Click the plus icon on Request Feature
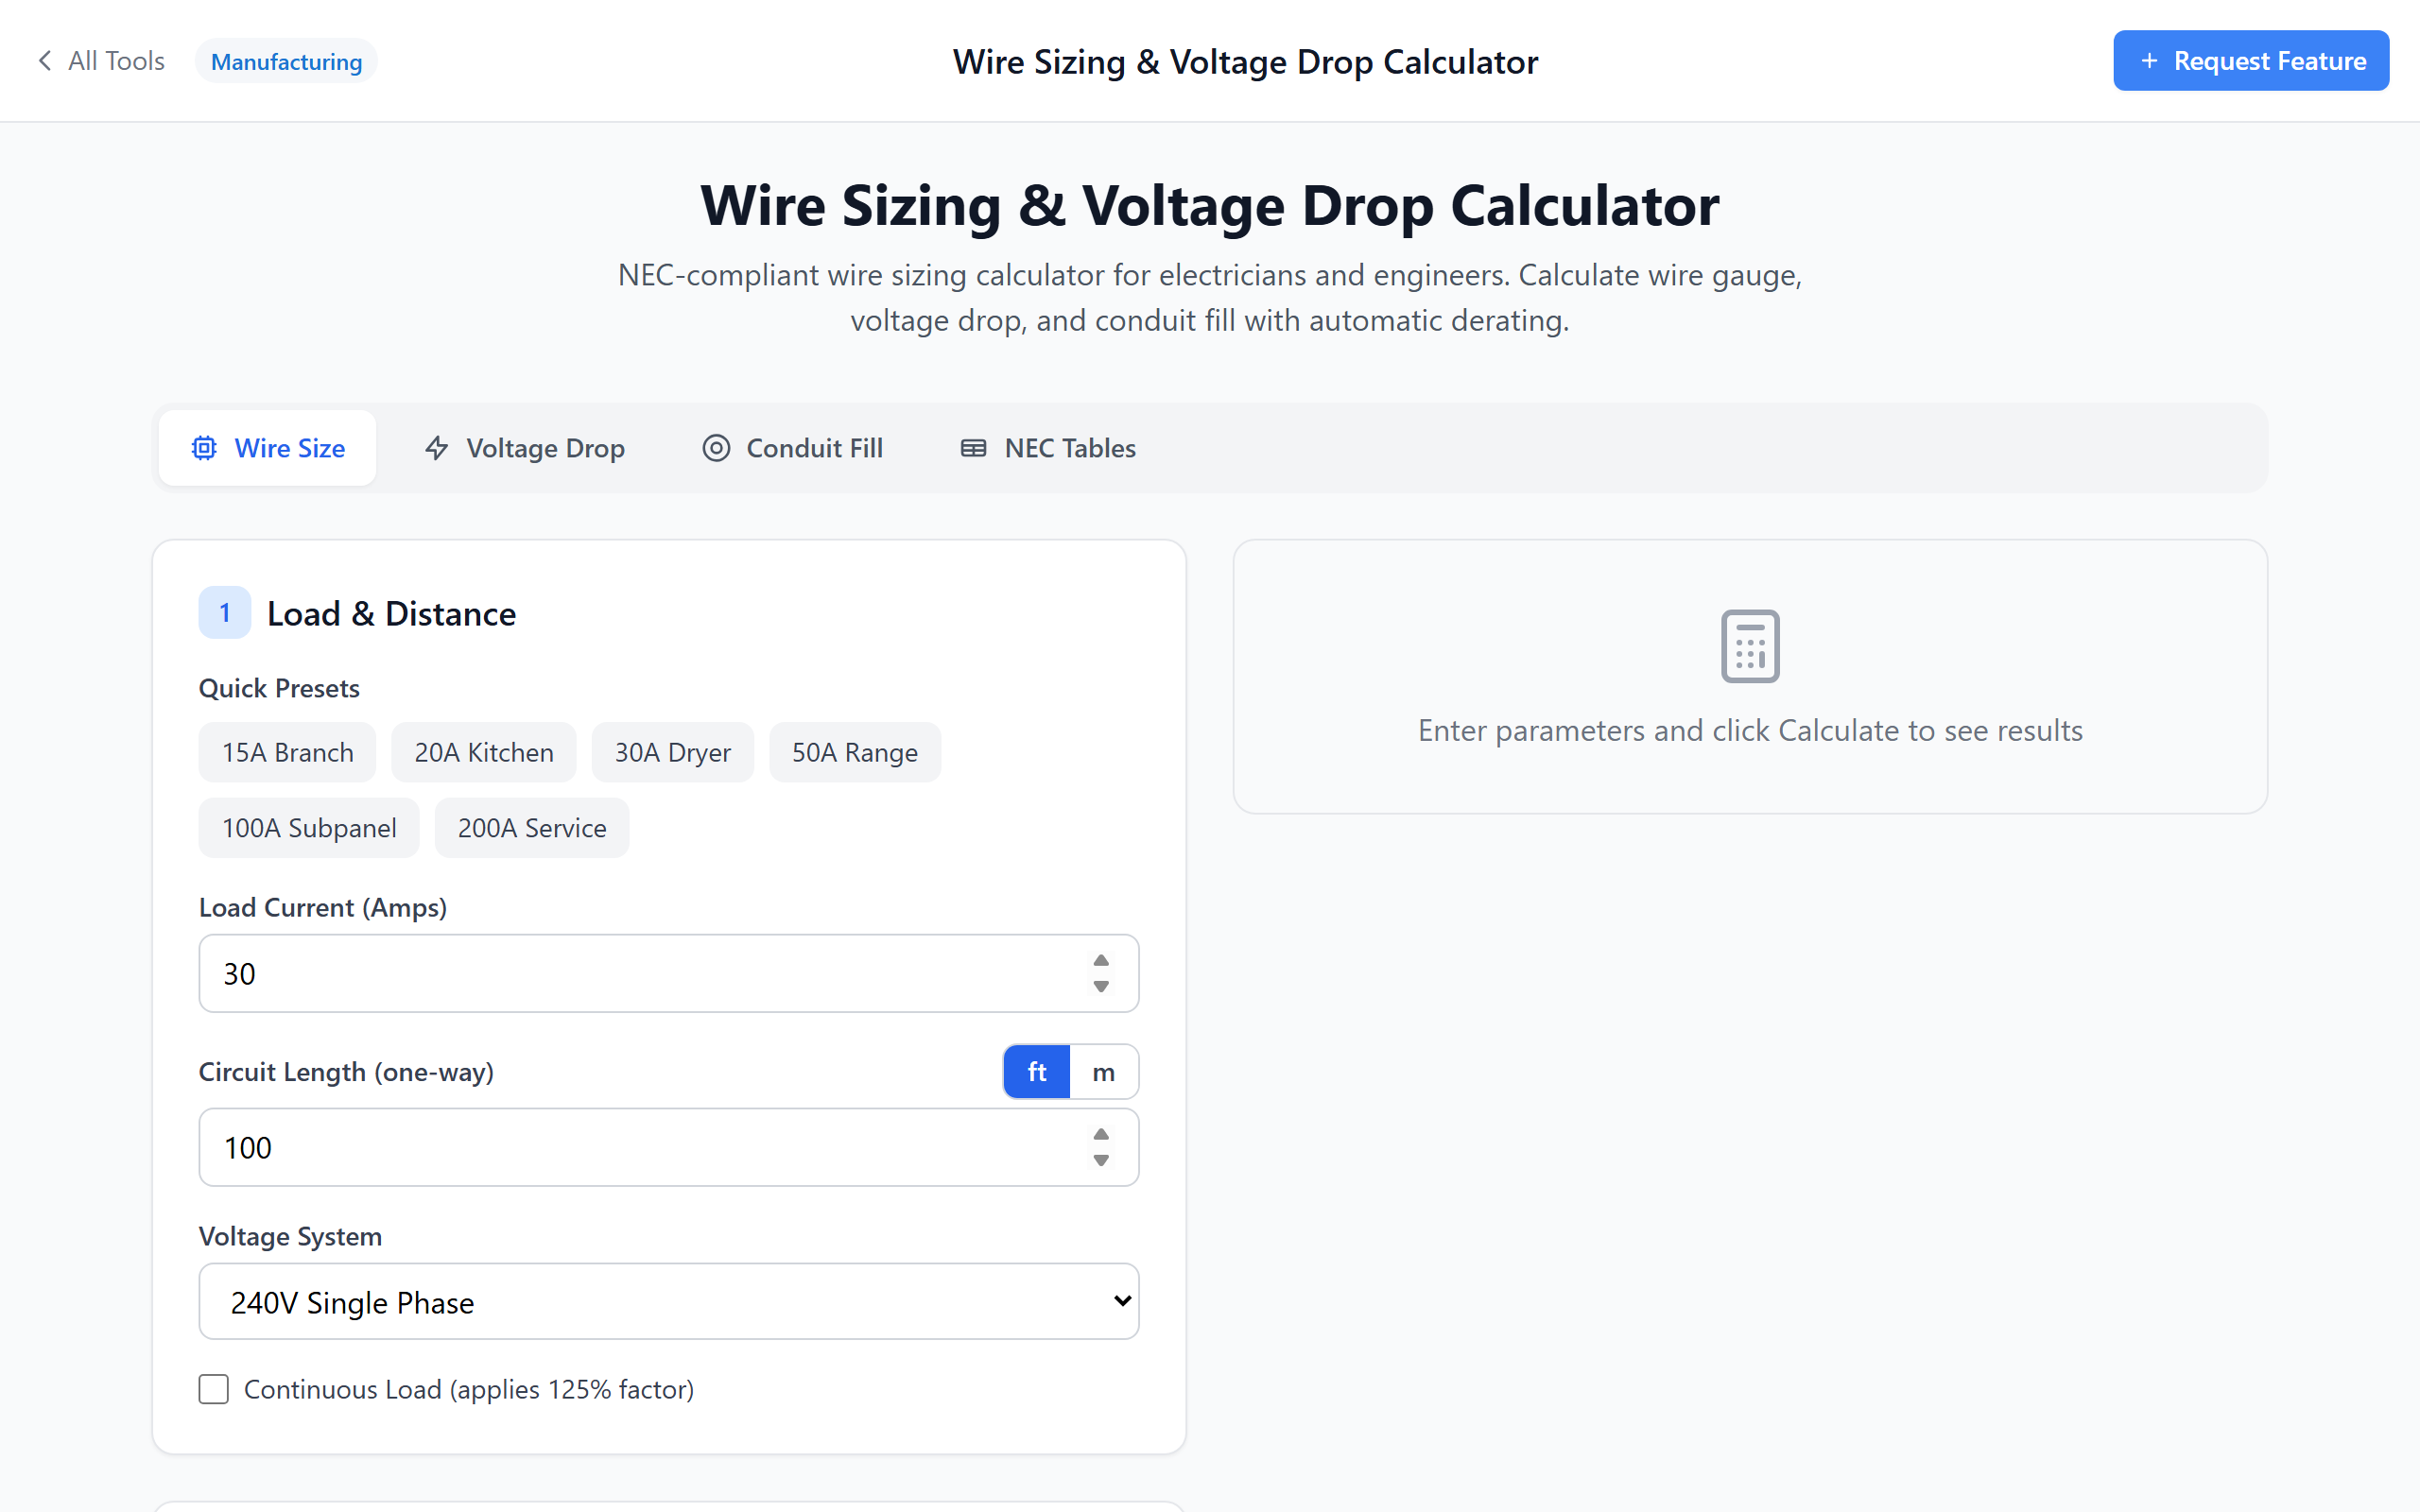Screen dimensions: 2420x1512 coord(2150,60)
